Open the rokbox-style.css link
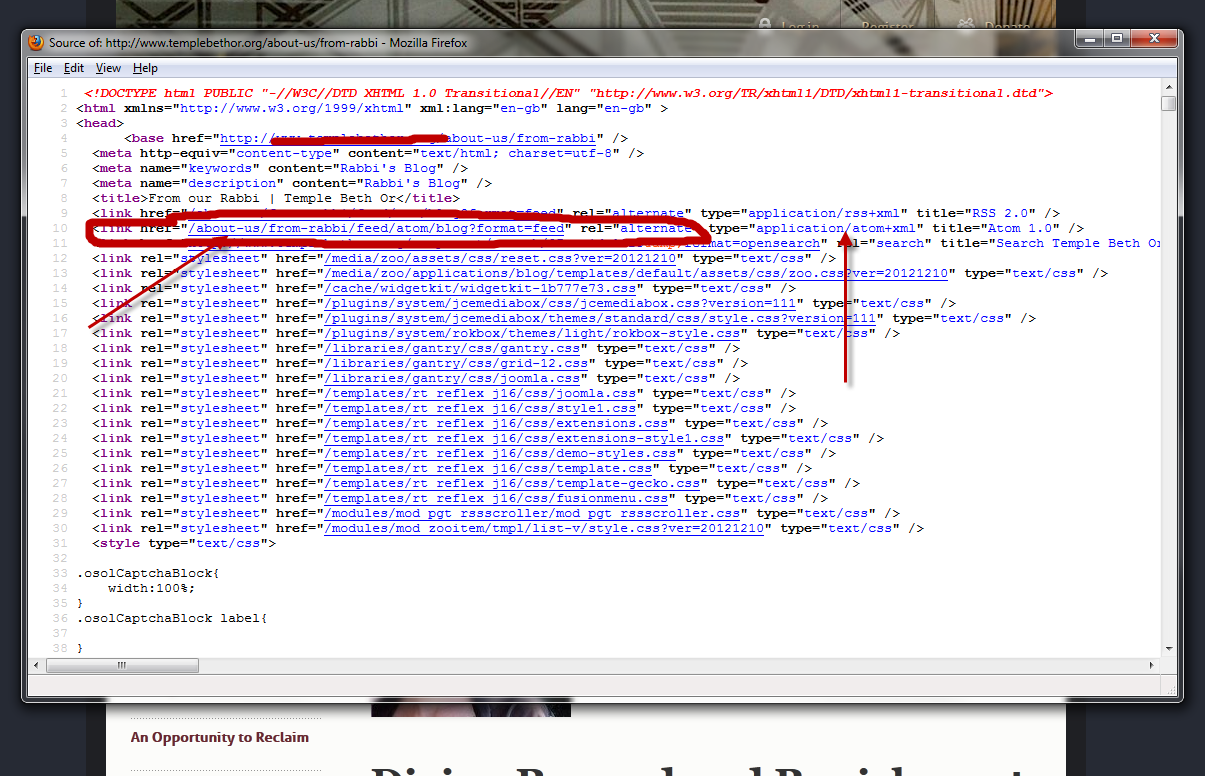The width and height of the screenshot is (1205, 776). 533,333
